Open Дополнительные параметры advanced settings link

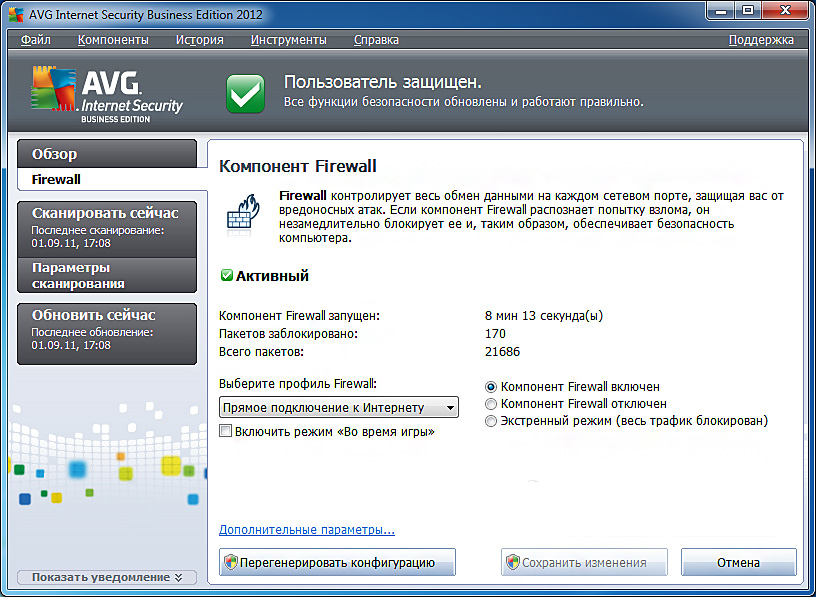coord(307,530)
